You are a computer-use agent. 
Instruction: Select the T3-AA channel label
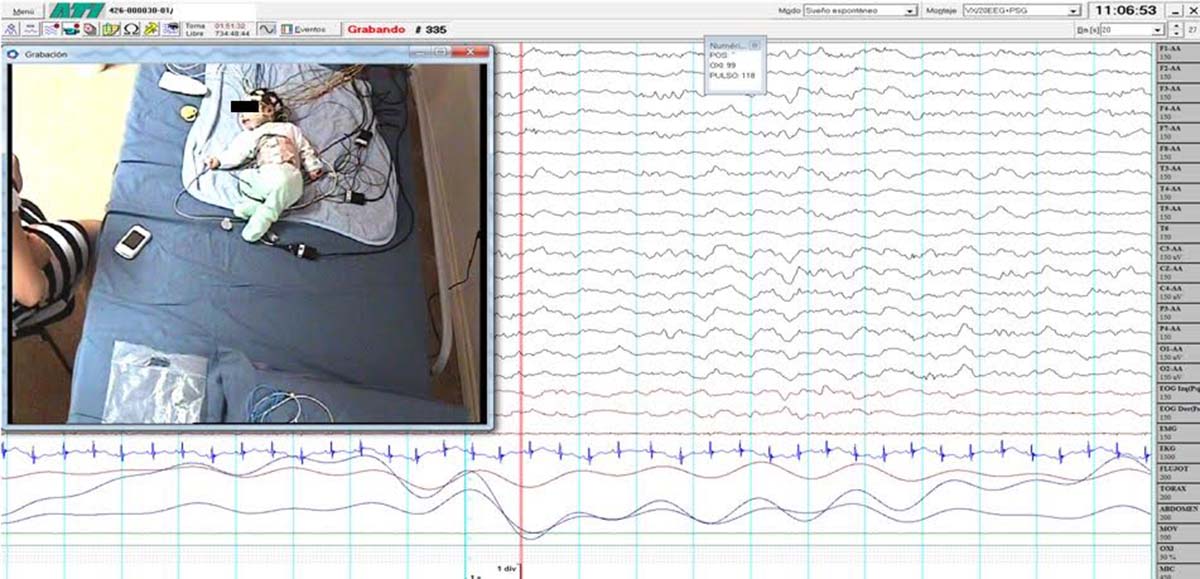coord(1176,171)
